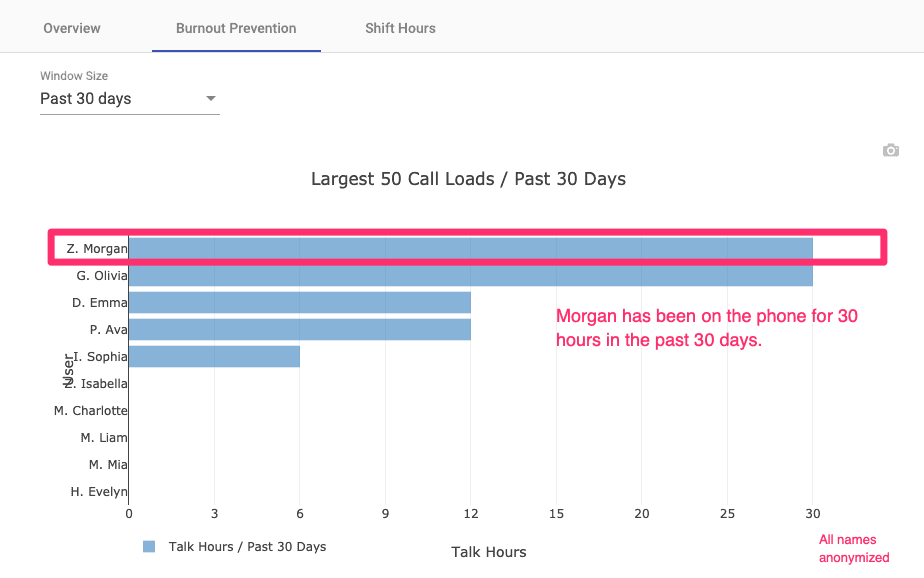
Task: Select the bar for D. Emma
Action: pyautogui.click(x=300, y=302)
